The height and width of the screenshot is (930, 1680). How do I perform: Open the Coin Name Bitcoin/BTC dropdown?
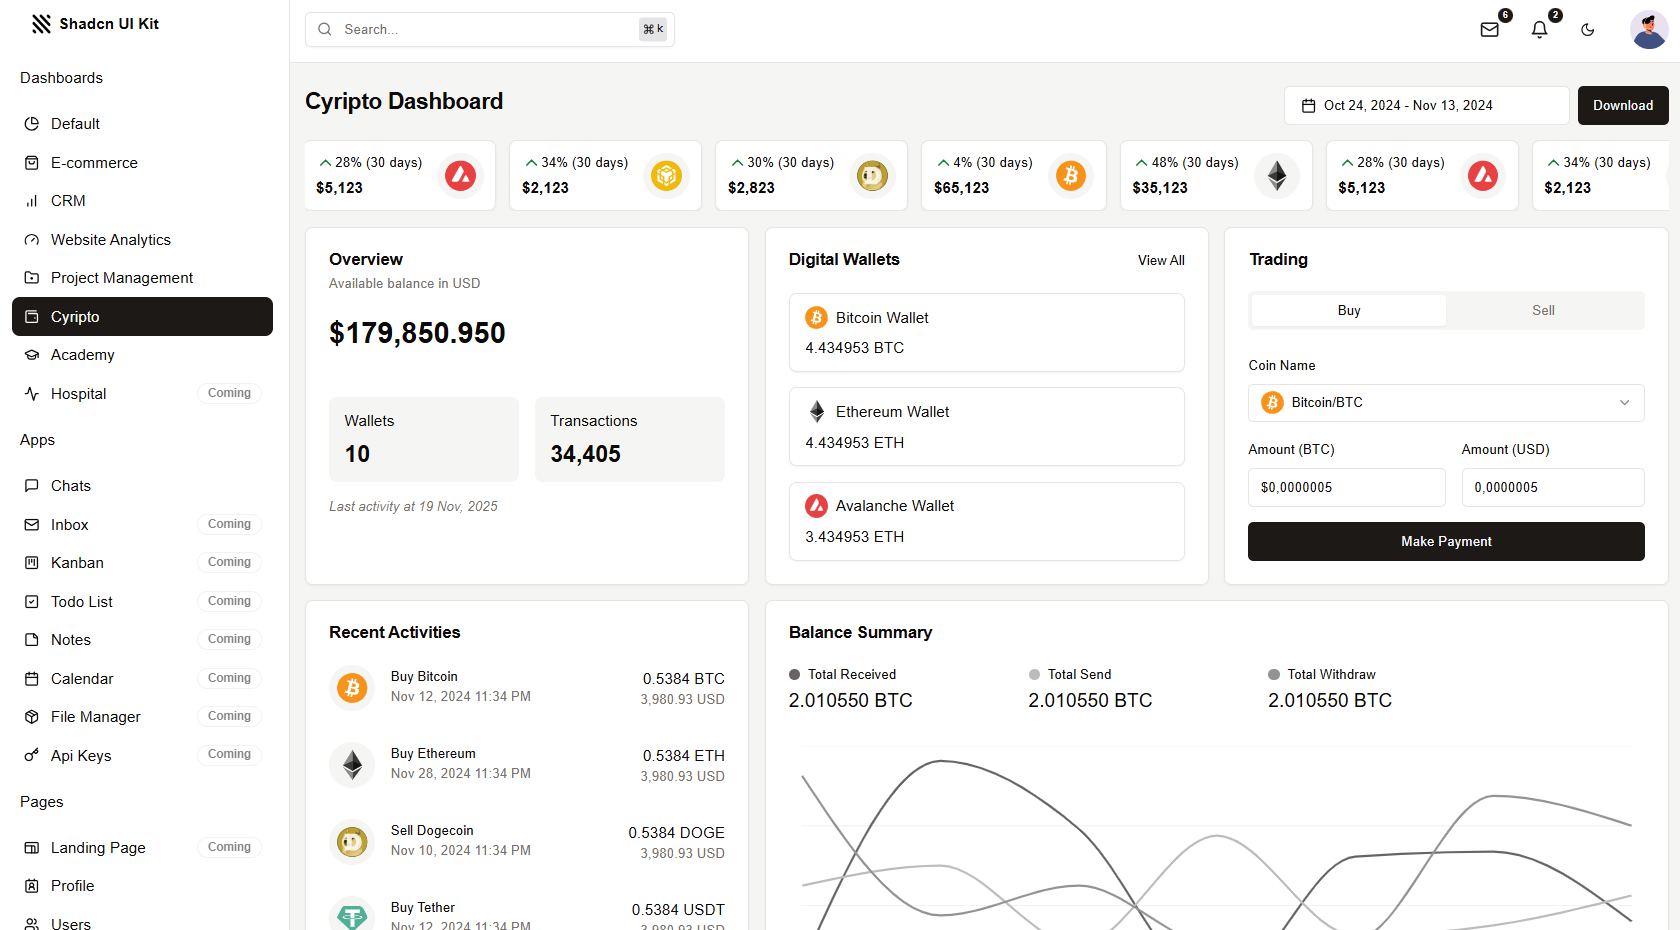[1446, 403]
